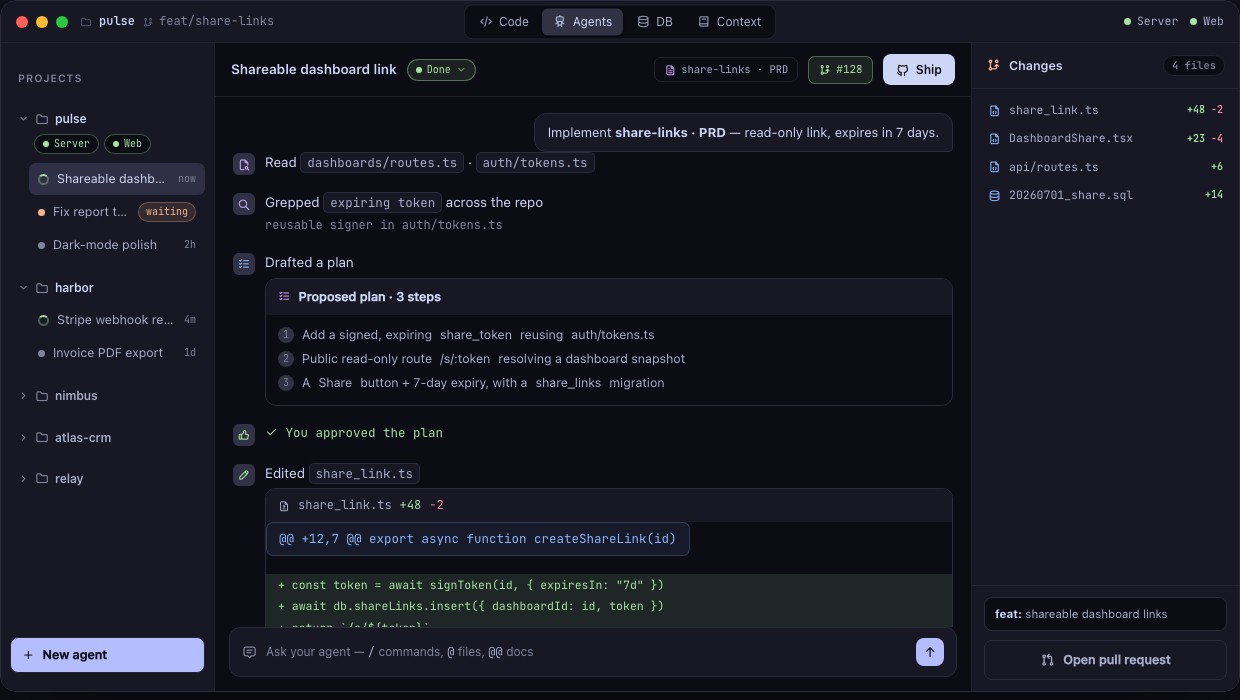The height and width of the screenshot is (700, 1240).
Task: Click the Proposed plan header icon
Action: tap(284, 297)
